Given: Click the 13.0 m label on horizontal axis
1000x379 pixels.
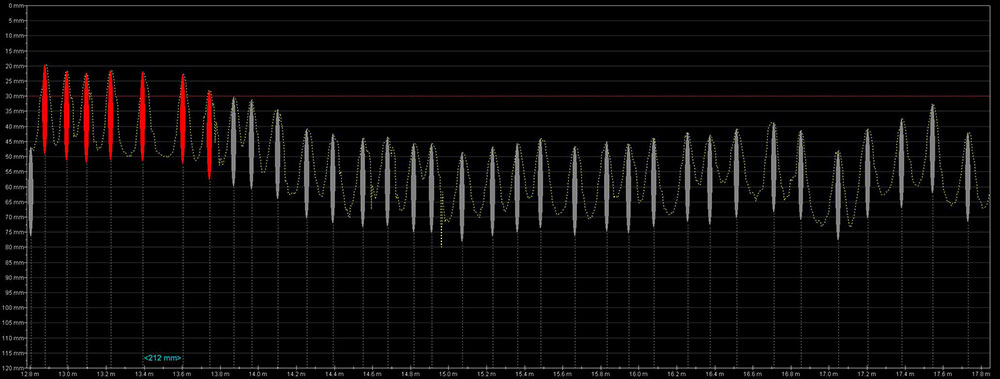Looking at the screenshot, I should [68, 373].
